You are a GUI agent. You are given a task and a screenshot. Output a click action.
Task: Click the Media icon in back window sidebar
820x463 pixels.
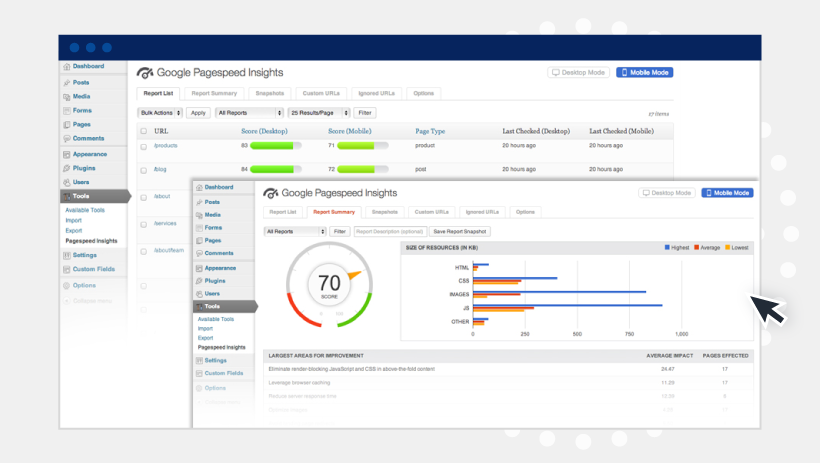pos(66,97)
